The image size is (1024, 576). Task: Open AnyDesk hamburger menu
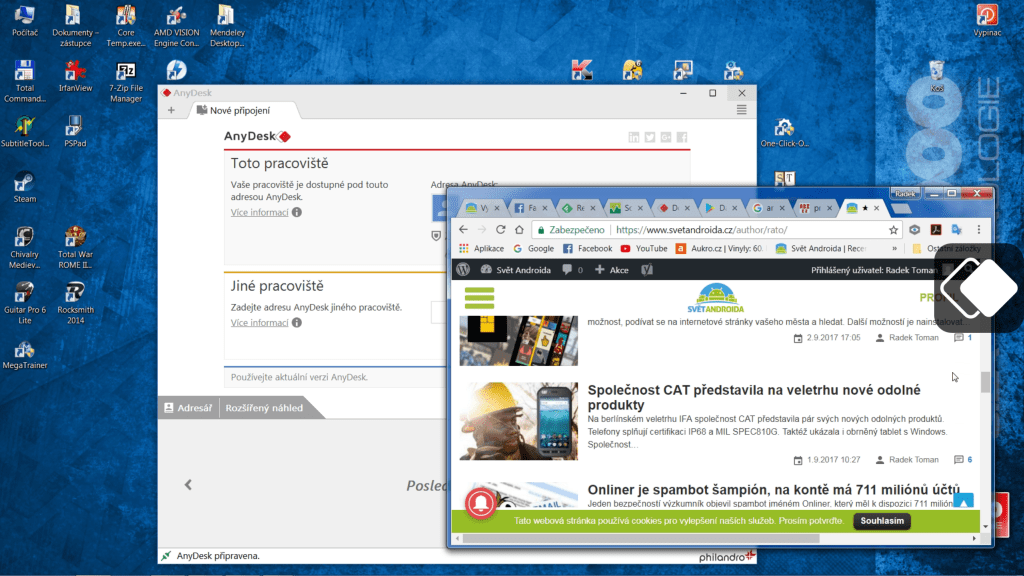click(x=741, y=110)
